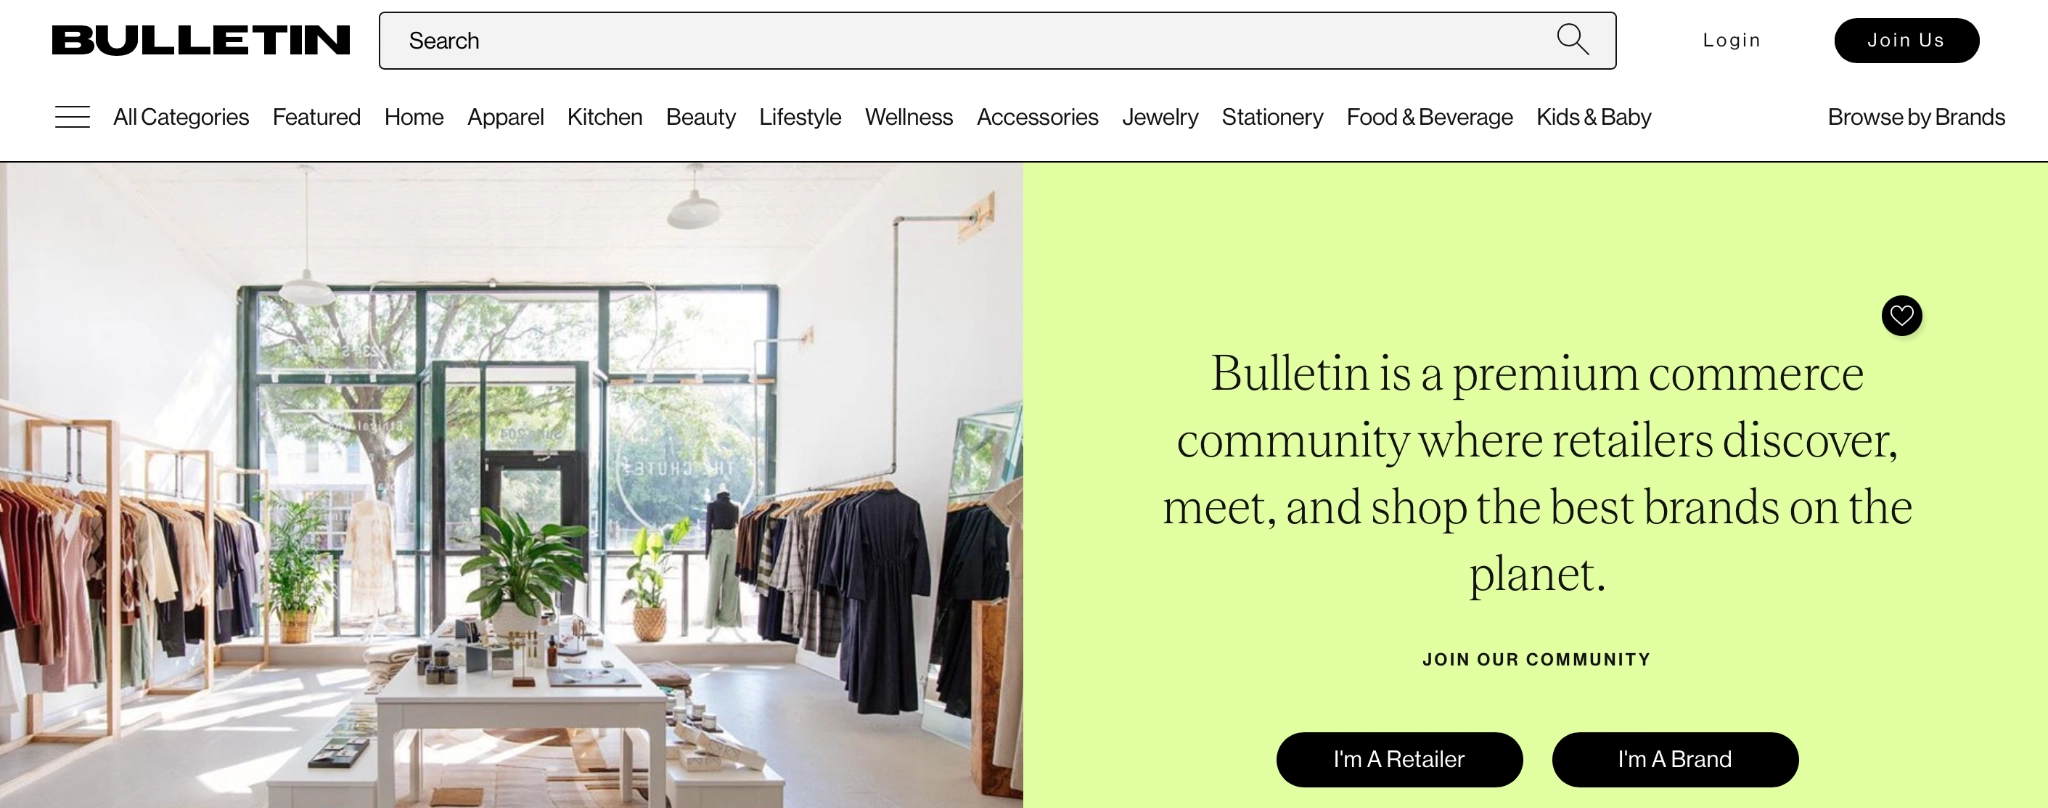
Task: Open the Kids & Baby category
Action: (x=1593, y=117)
